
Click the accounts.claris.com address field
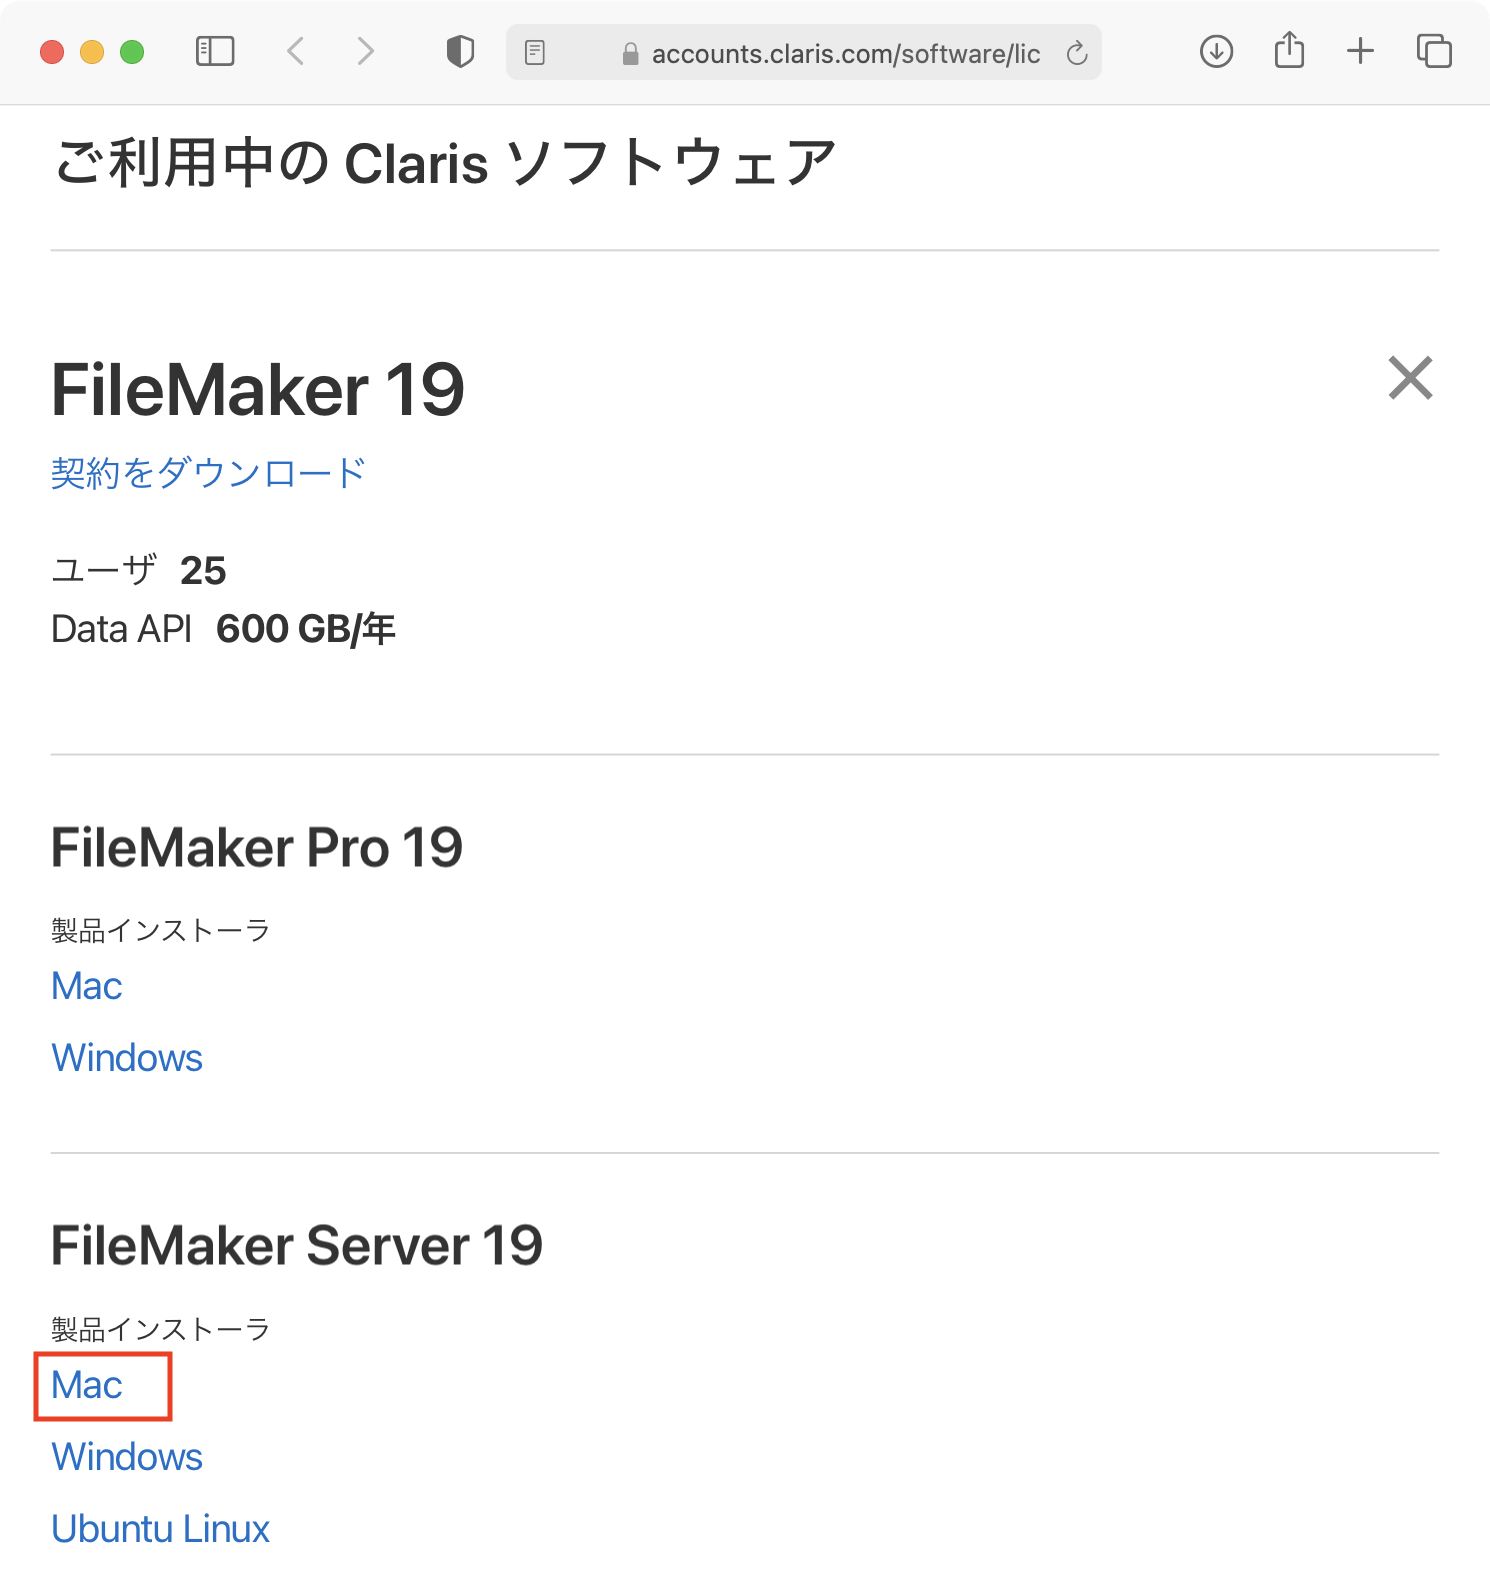coord(845,54)
